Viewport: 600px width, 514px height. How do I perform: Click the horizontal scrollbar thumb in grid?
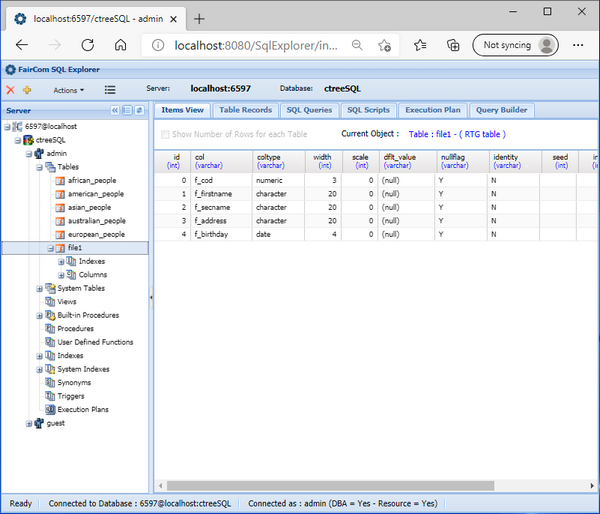pos(330,486)
